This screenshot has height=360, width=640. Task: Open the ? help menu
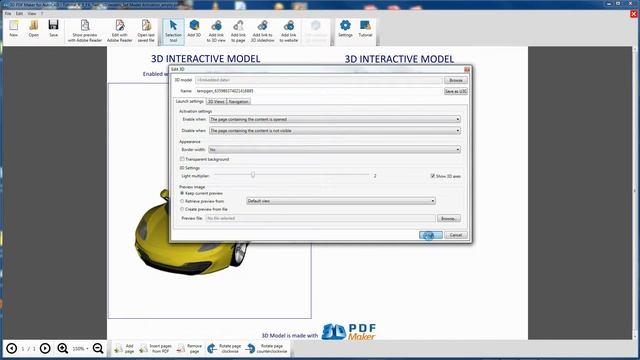point(42,13)
